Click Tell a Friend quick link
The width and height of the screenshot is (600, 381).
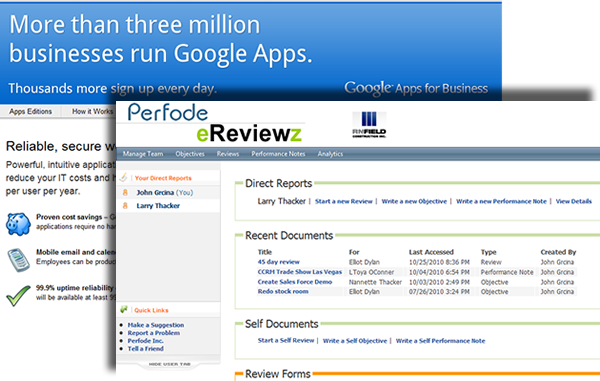tap(145, 349)
